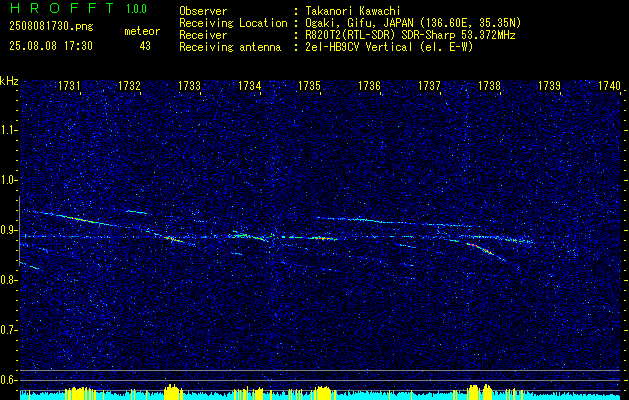Click the HROFFT program title
Image resolution: width=629 pixels, height=400 pixels.
click(x=61, y=8)
